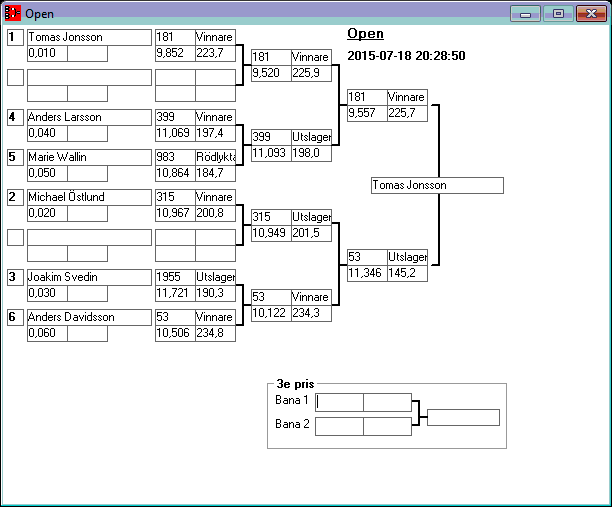Image resolution: width=612 pixels, height=507 pixels.
Task: Click the final winner Tomas Jonsson box
Action: 436,186
